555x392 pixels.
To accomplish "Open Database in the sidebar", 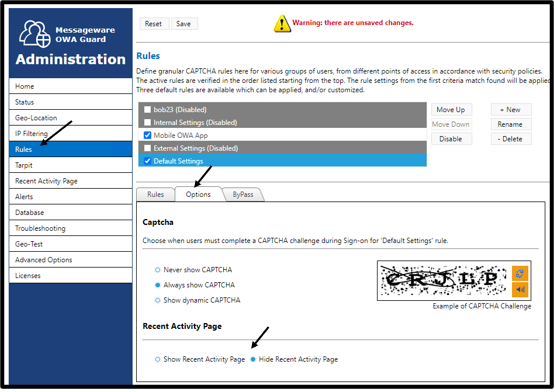I will coord(70,213).
